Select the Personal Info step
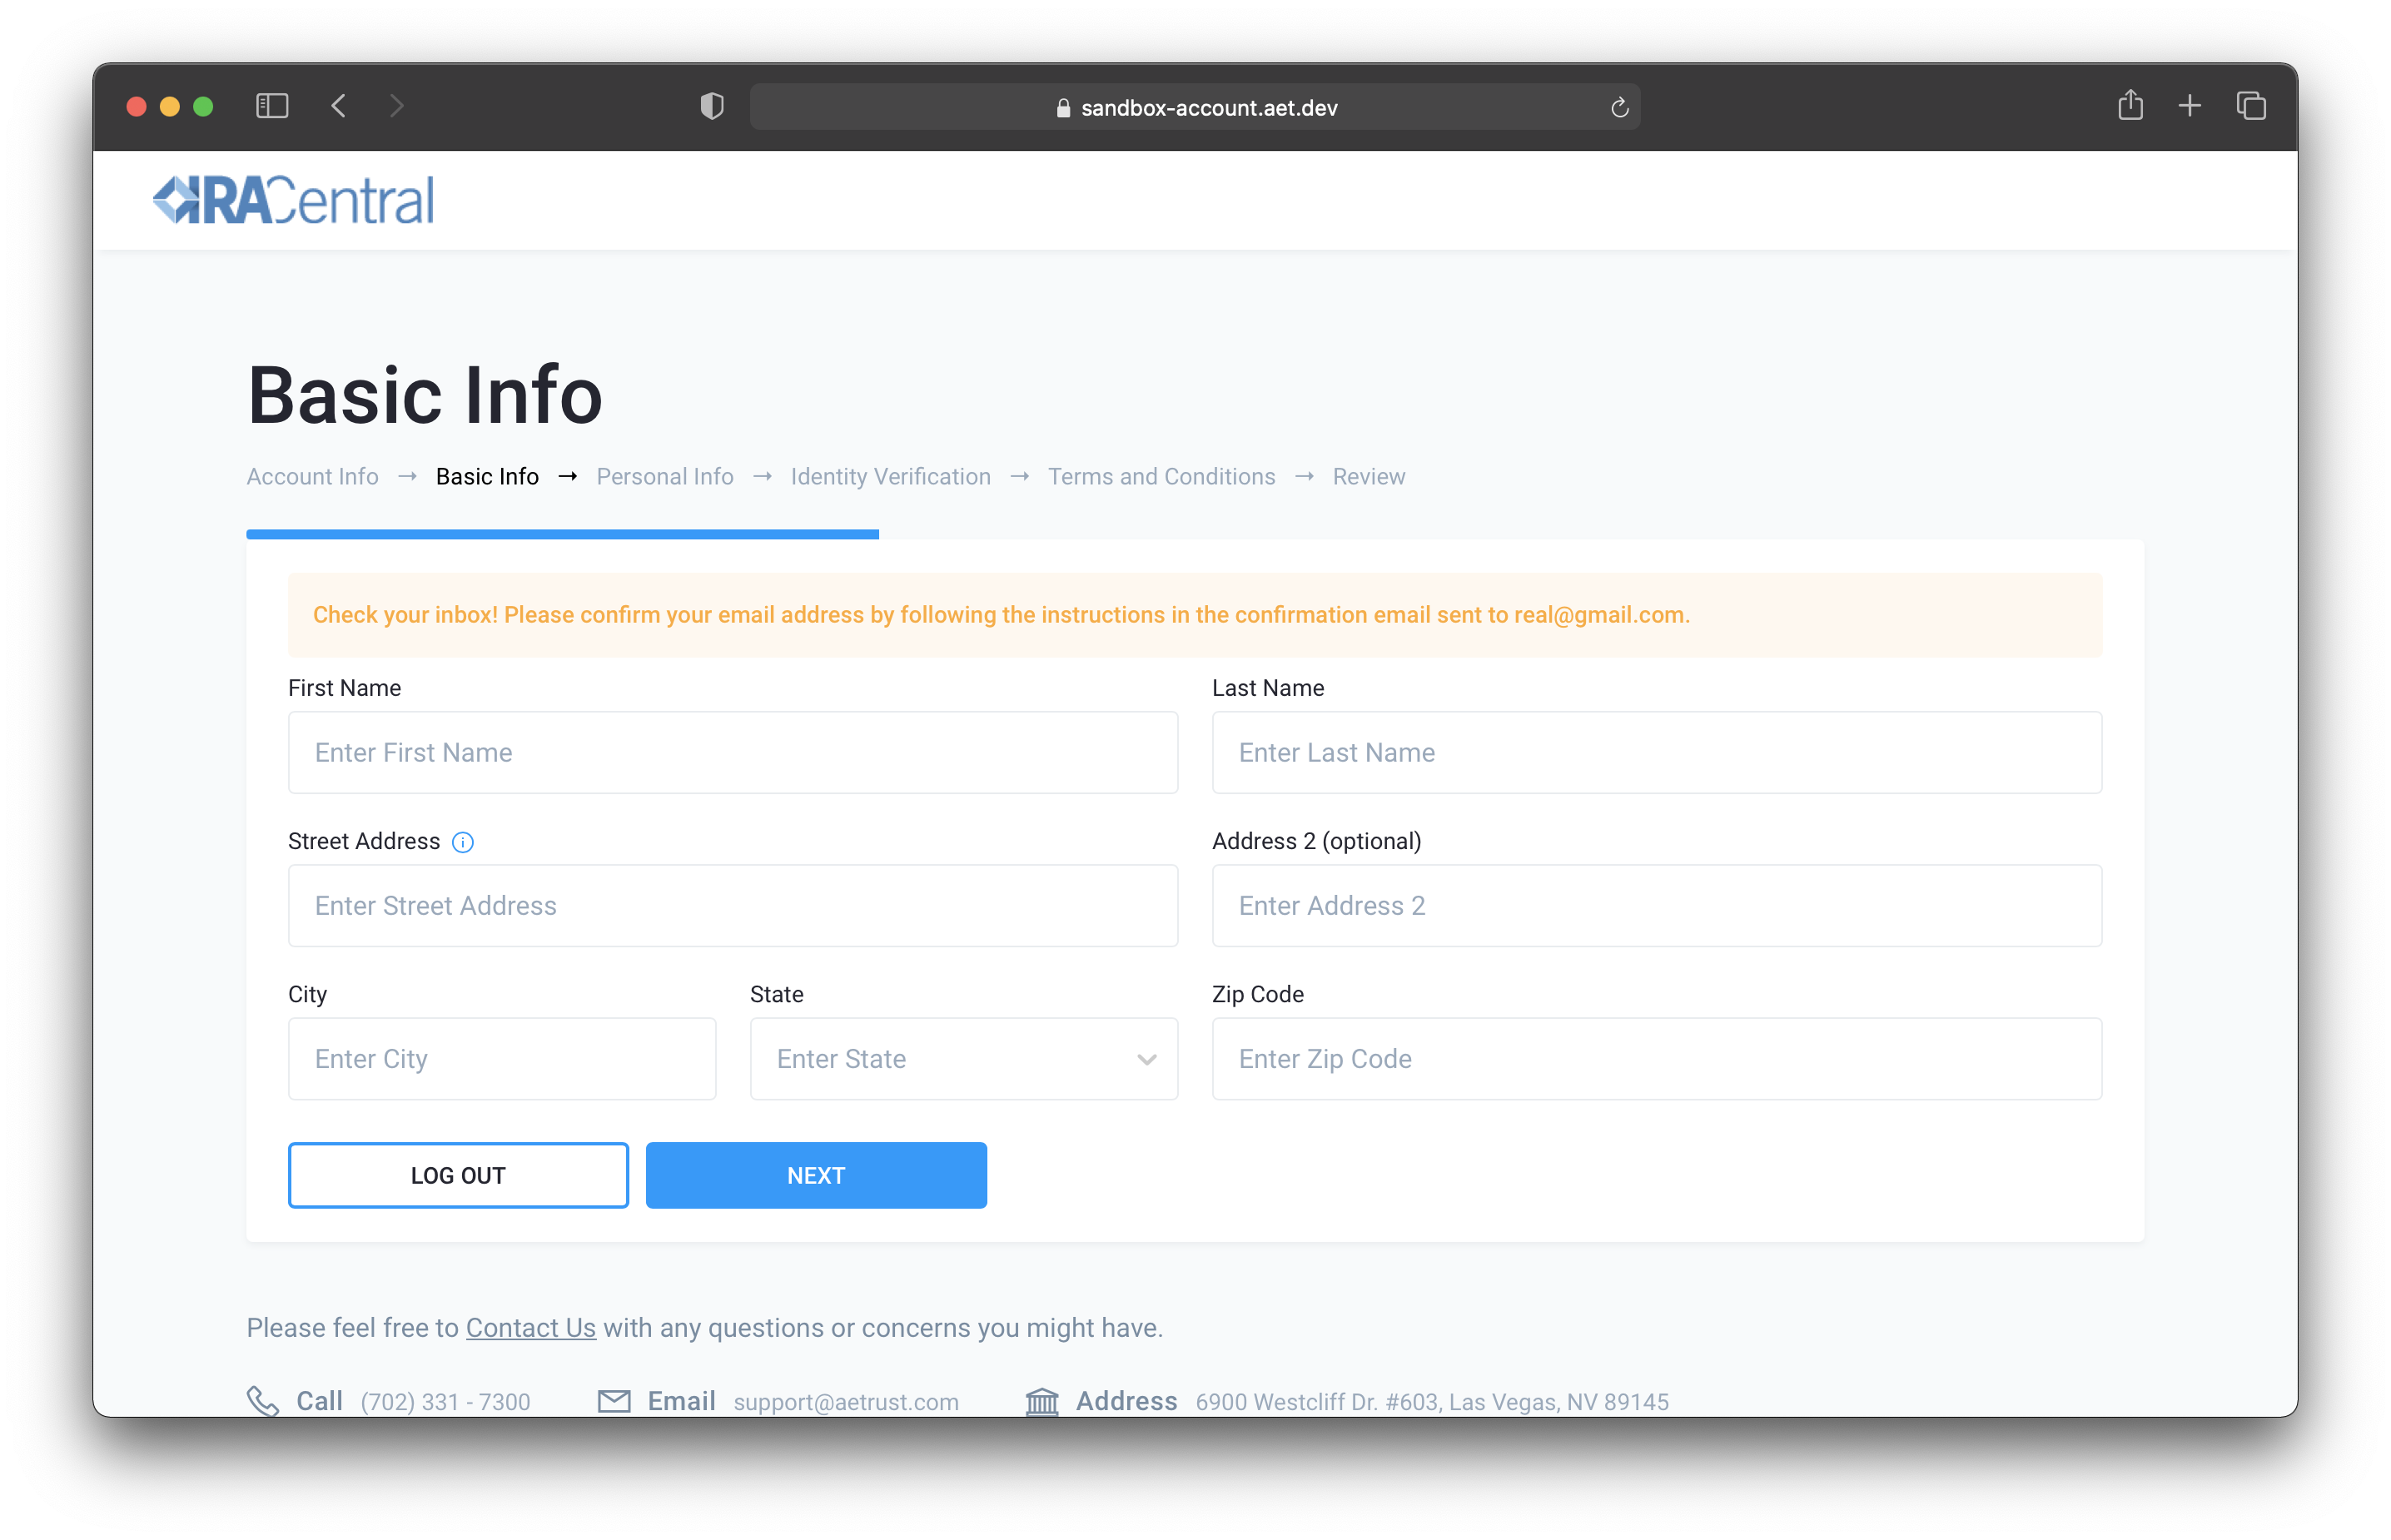The image size is (2391, 1540). coord(664,477)
